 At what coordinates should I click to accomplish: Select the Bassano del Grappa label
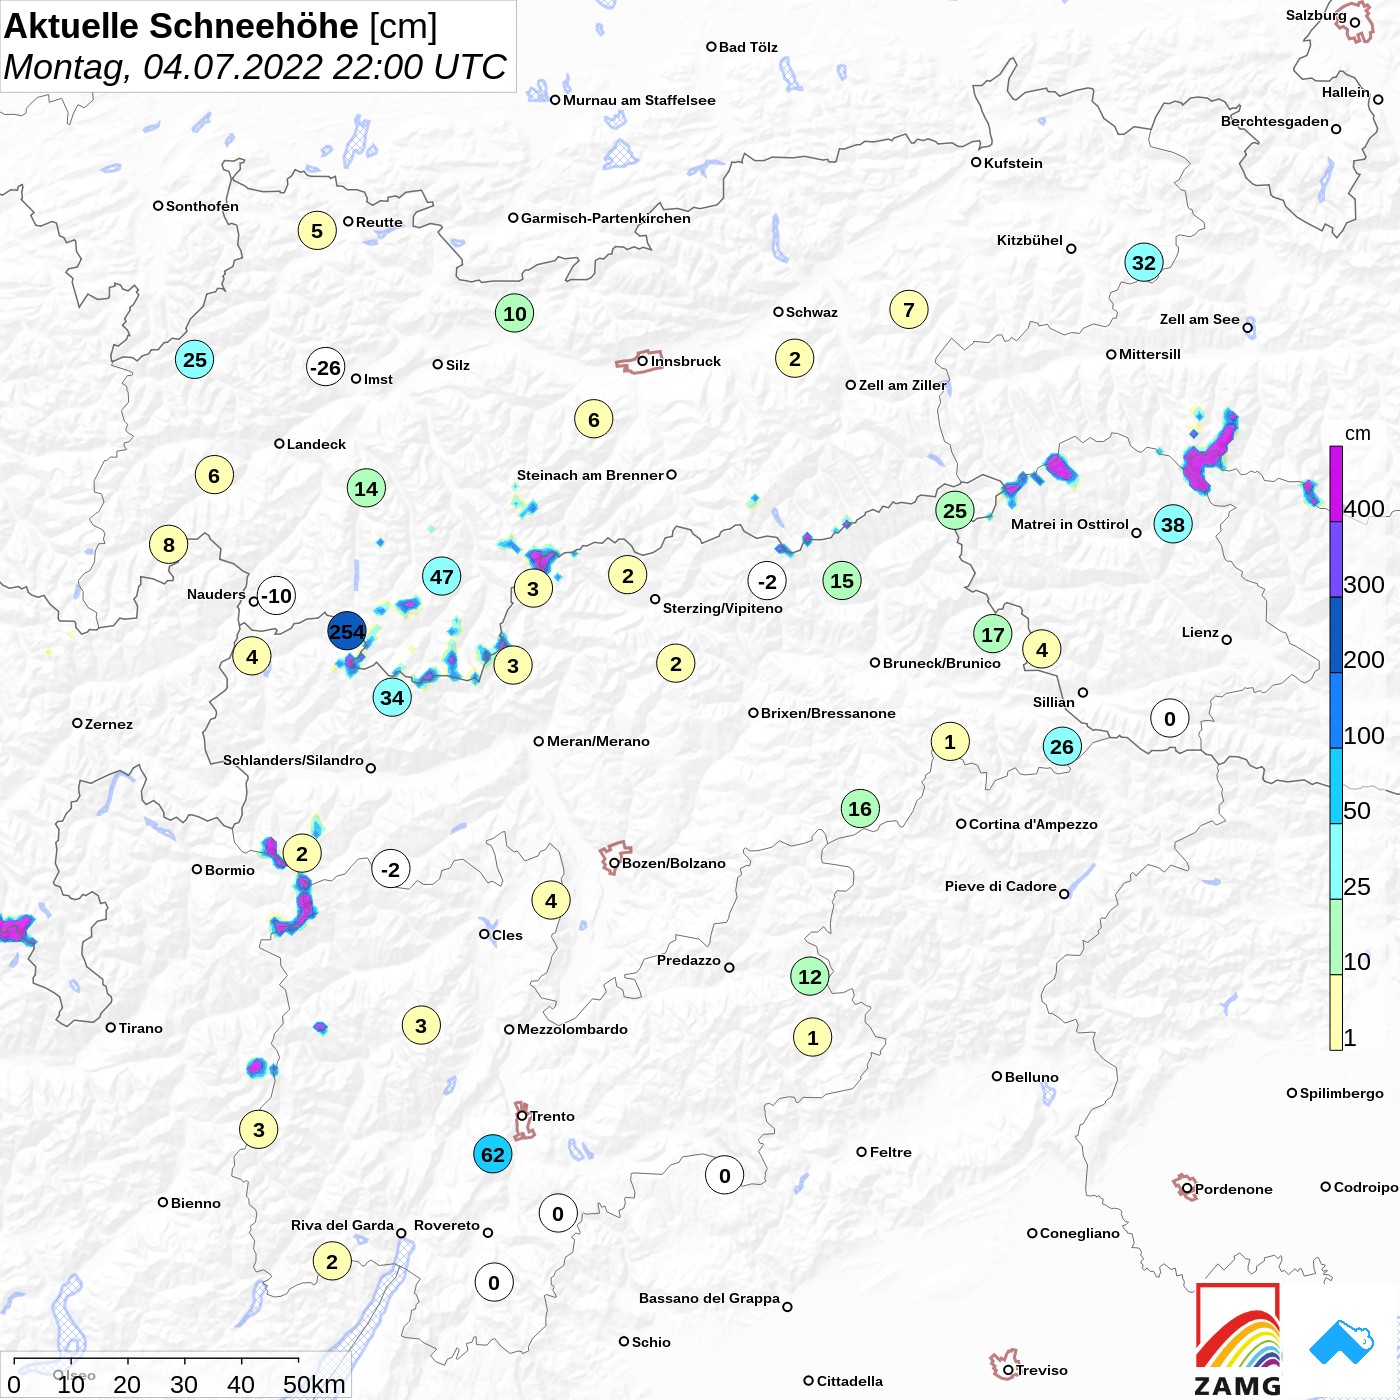click(709, 1298)
